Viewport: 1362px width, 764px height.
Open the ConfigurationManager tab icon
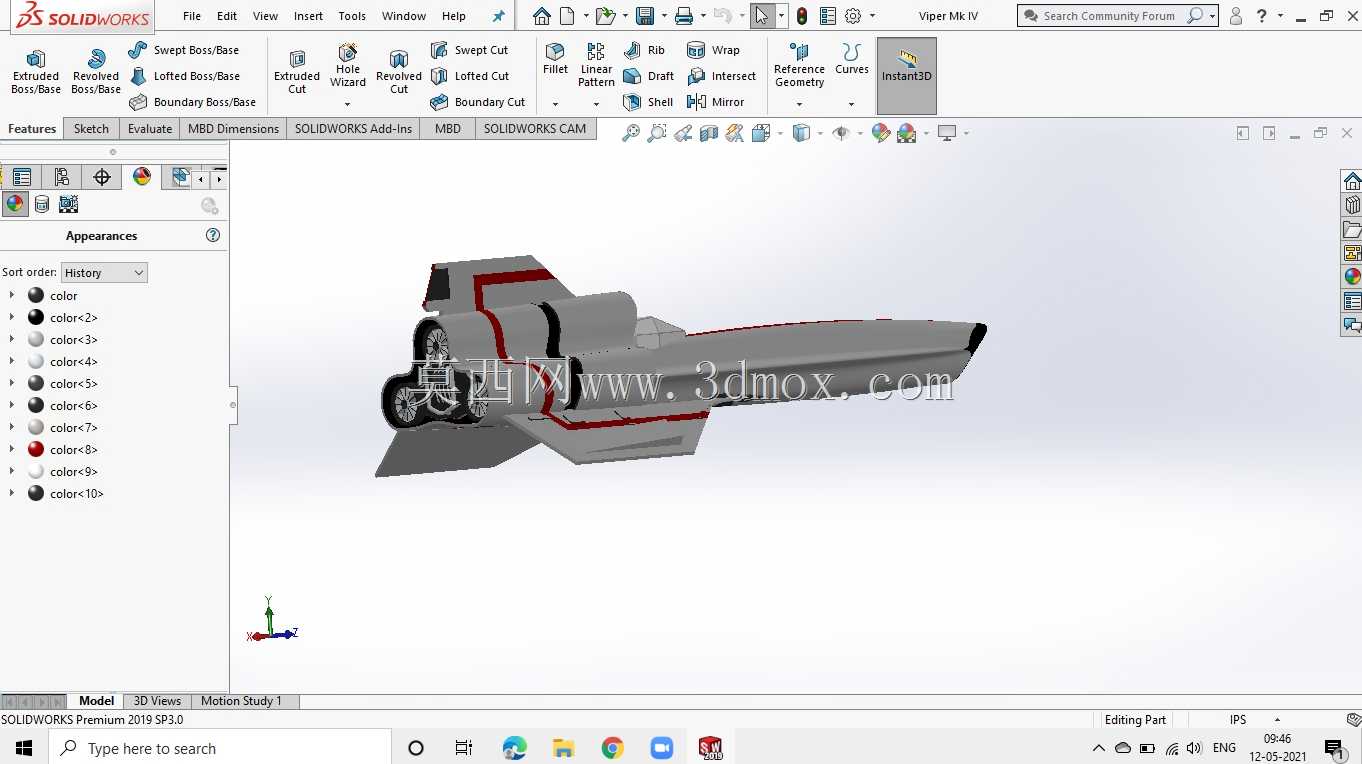point(62,178)
